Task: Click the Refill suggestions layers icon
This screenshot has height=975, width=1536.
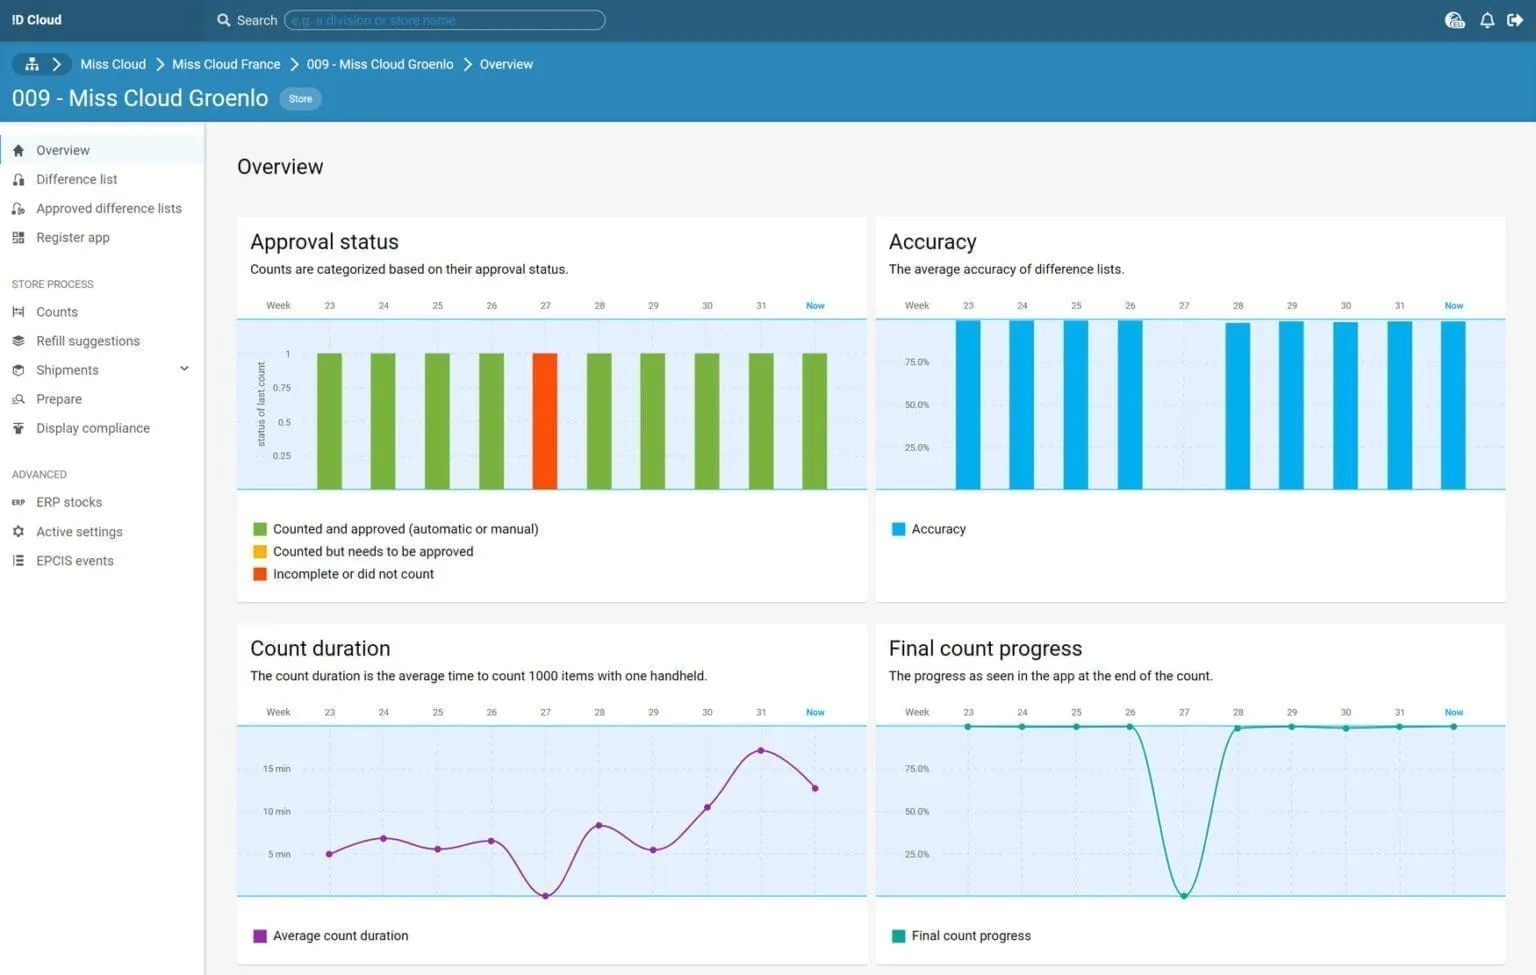Action: pos(18,341)
